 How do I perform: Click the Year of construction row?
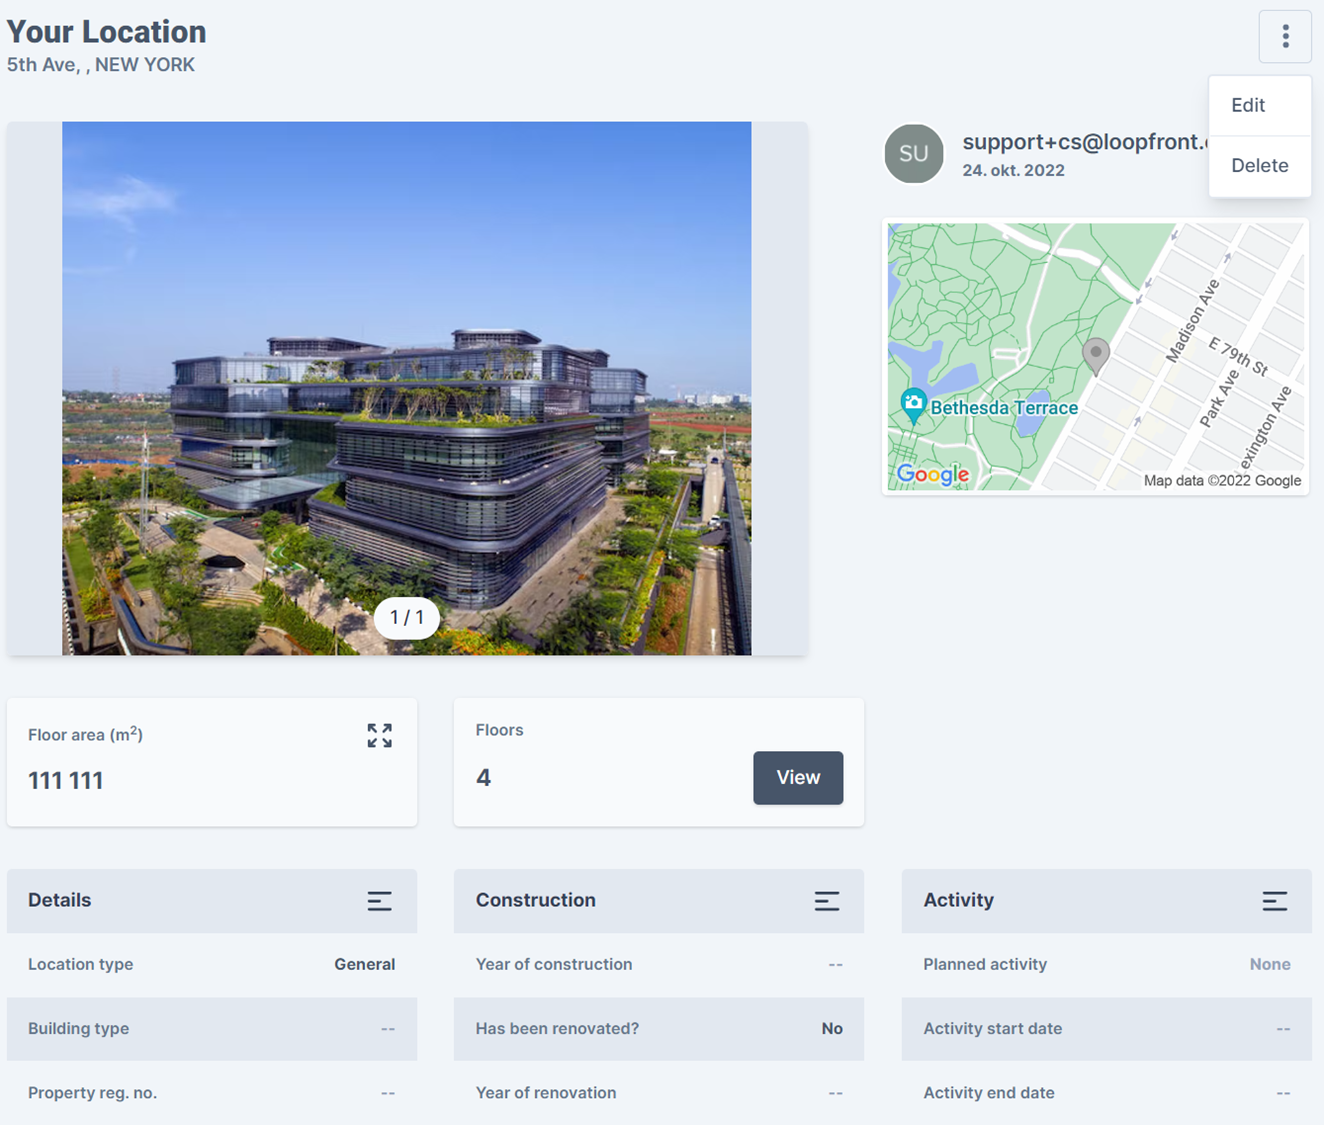pyautogui.click(x=659, y=965)
